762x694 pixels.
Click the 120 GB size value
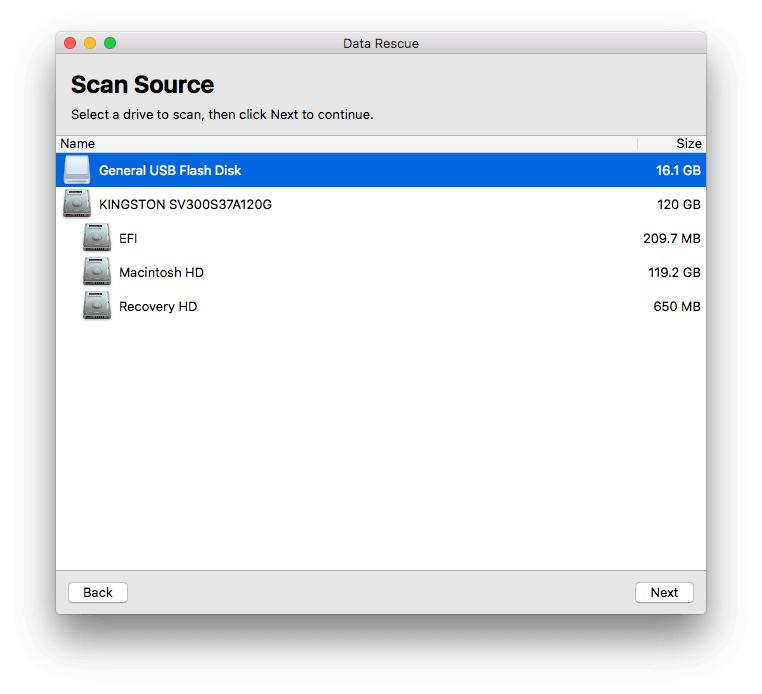678,204
